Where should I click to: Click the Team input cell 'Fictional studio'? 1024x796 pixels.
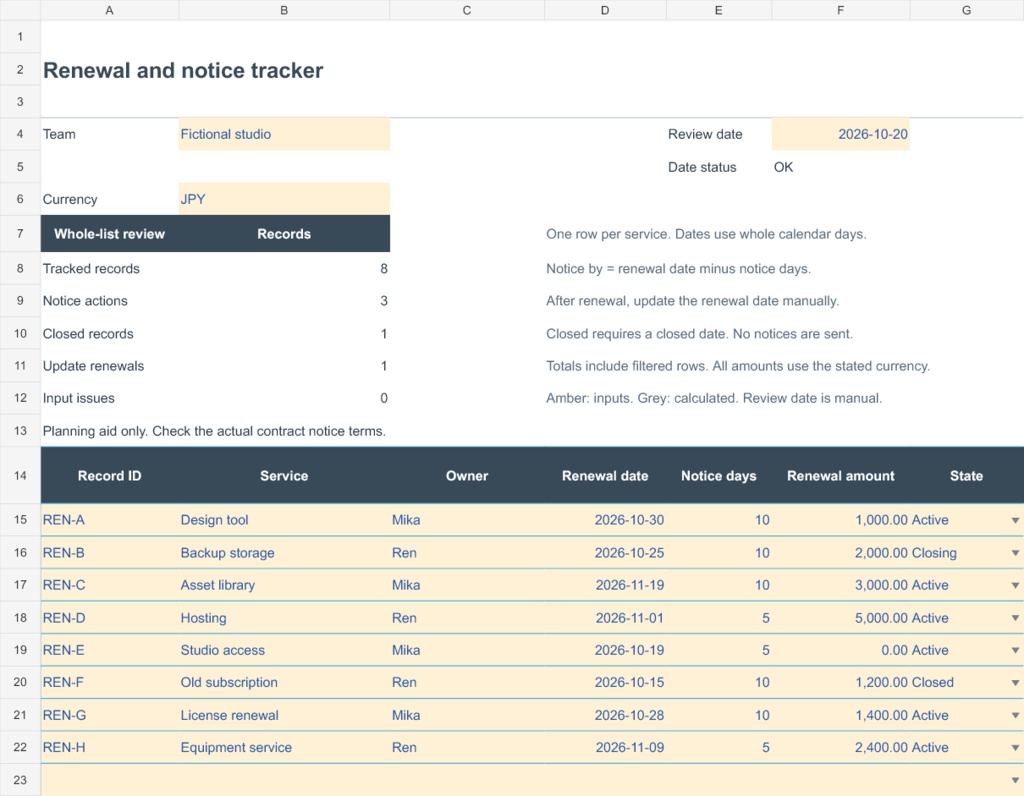284,135
